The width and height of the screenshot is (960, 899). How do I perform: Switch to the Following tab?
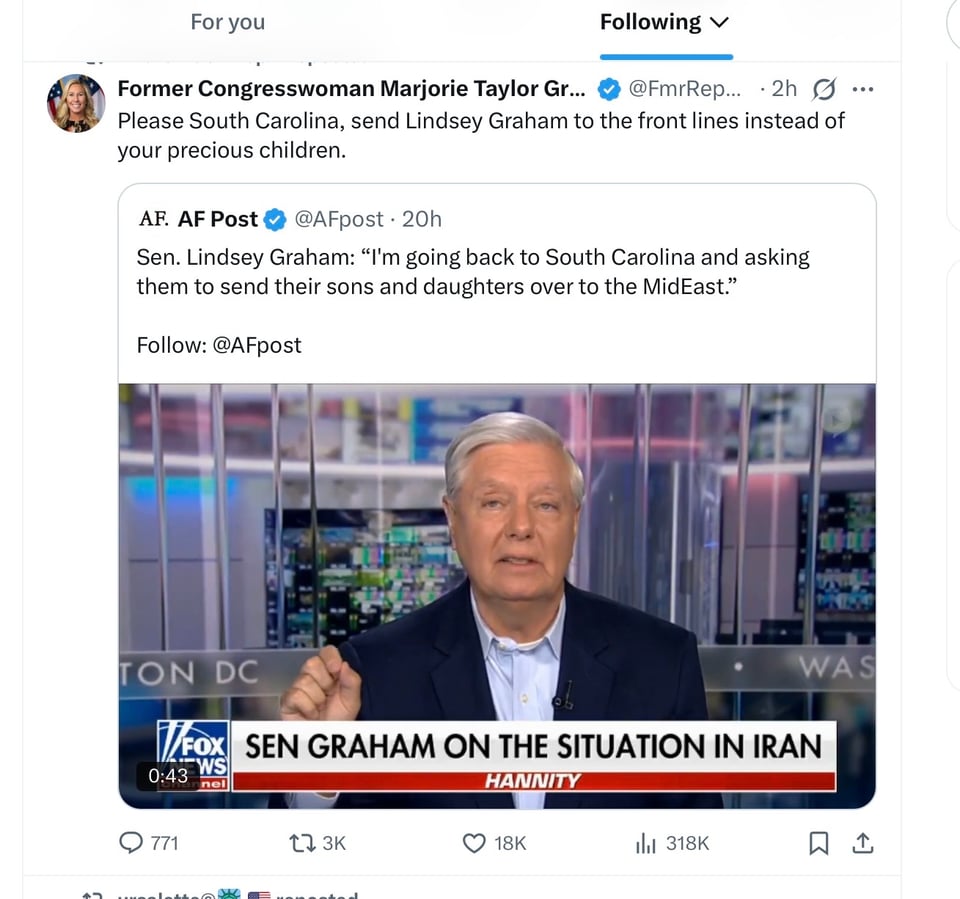[x=650, y=21]
